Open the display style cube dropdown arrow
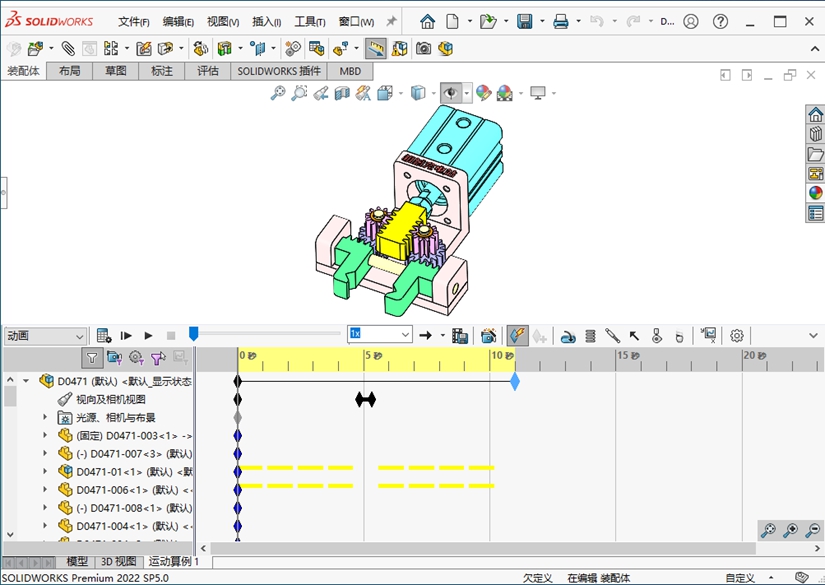The width and height of the screenshot is (825, 585). click(x=434, y=94)
